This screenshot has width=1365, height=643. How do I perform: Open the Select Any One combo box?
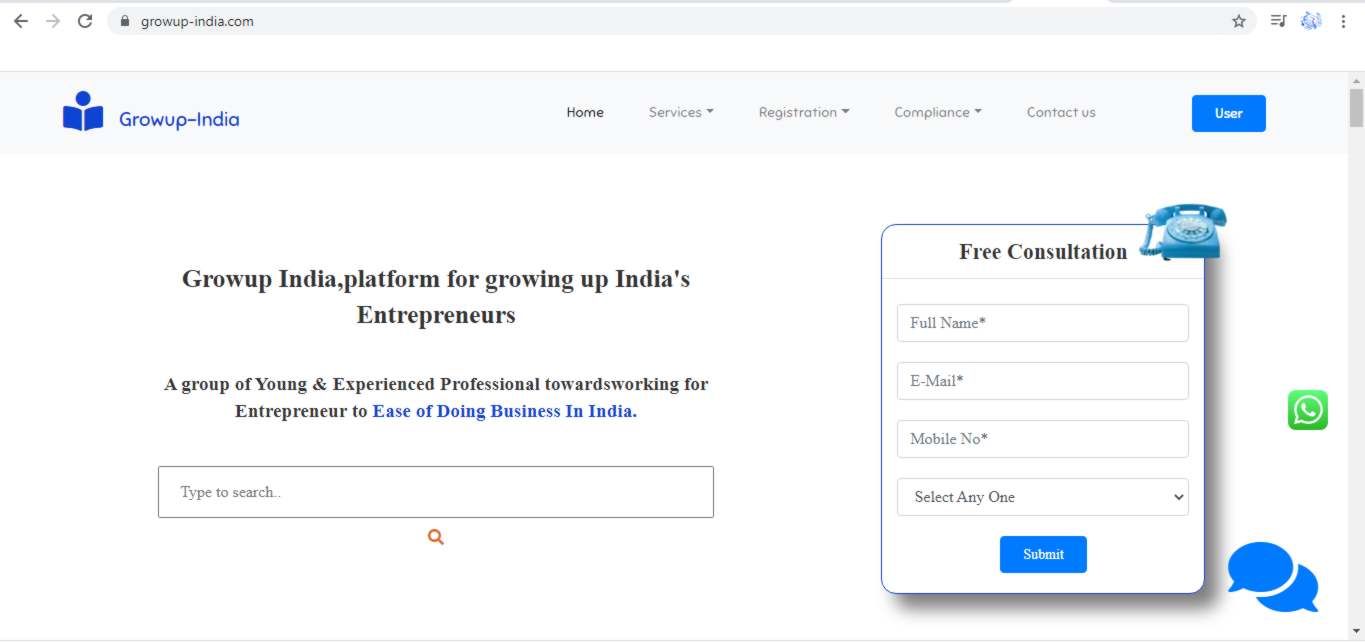click(x=1042, y=497)
